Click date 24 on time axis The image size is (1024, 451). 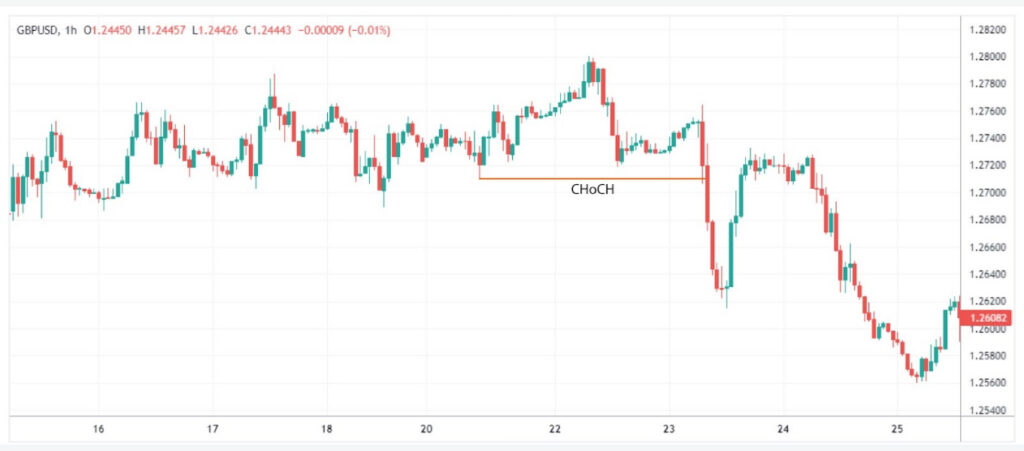pyautogui.click(x=784, y=429)
